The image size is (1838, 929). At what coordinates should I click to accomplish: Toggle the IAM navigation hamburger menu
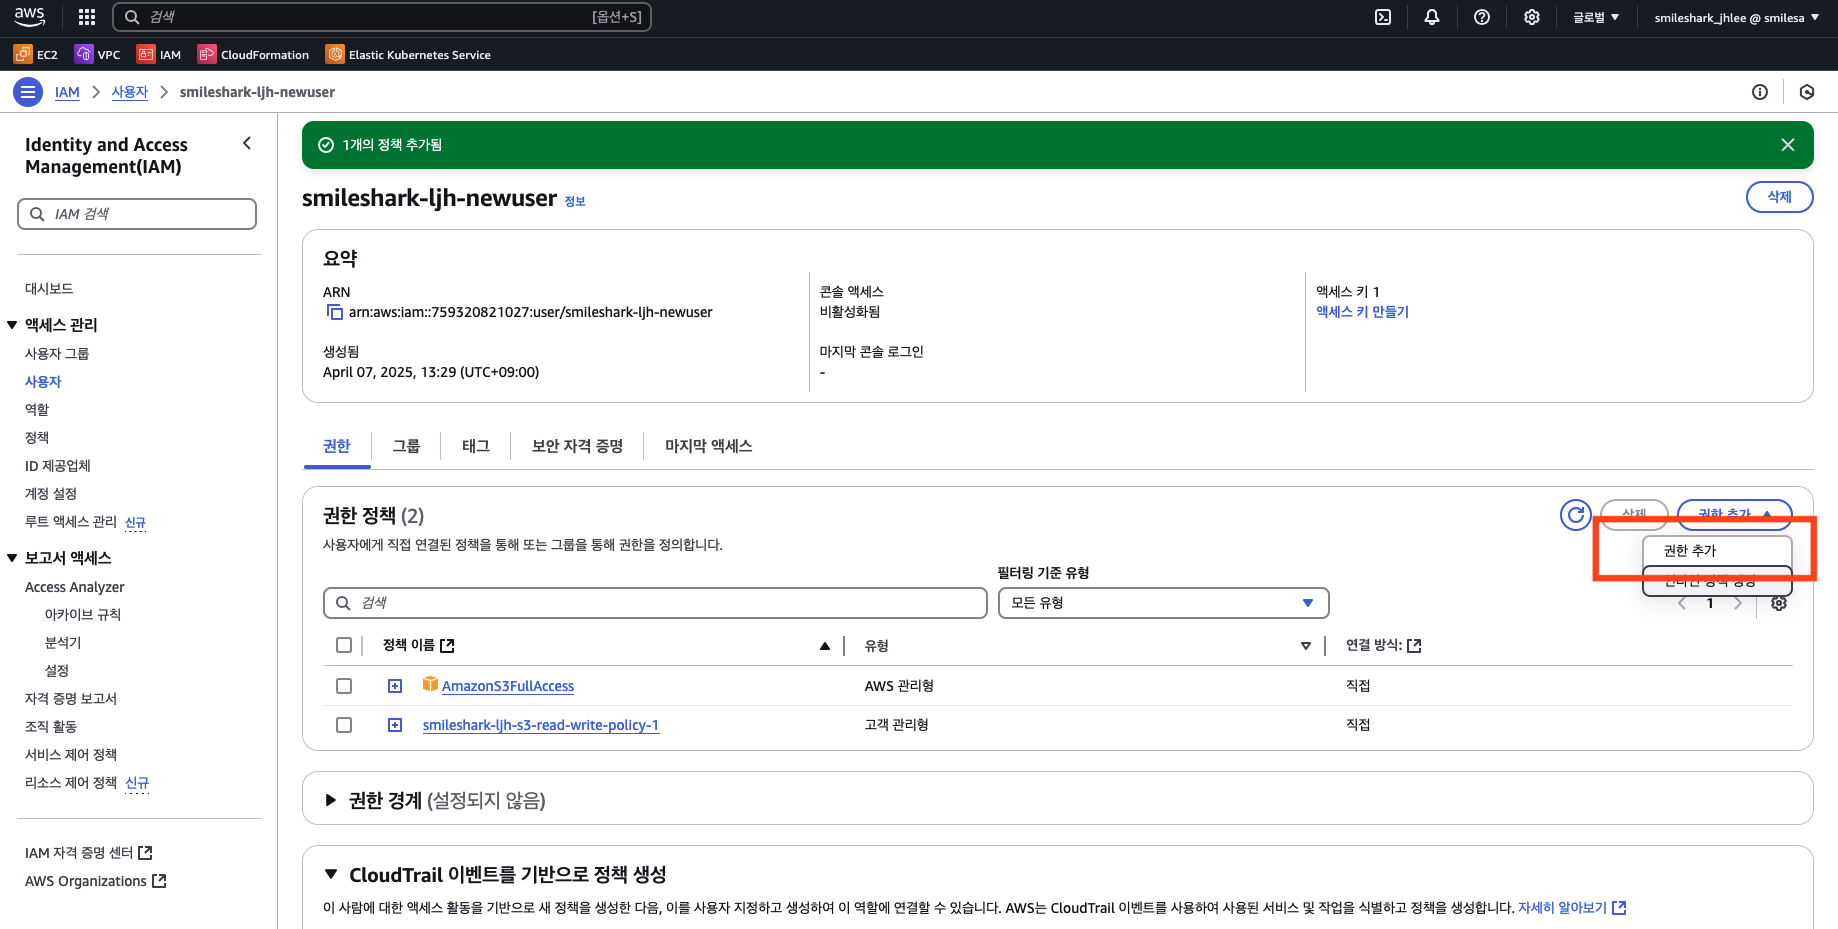(28, 92)
